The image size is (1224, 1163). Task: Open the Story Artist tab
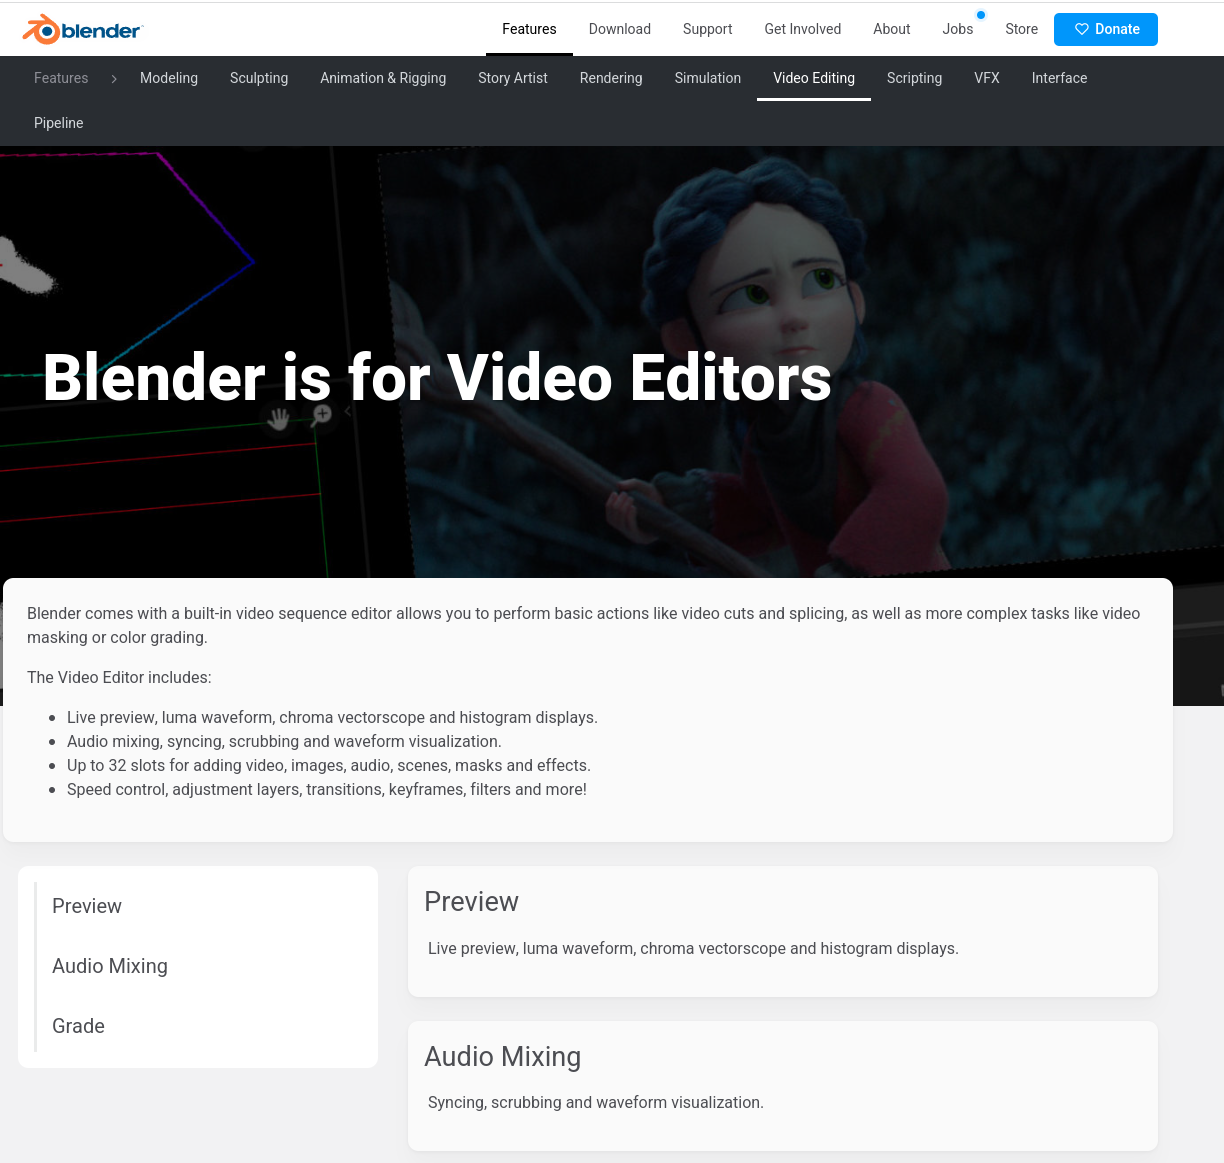(x=513, y=78)
